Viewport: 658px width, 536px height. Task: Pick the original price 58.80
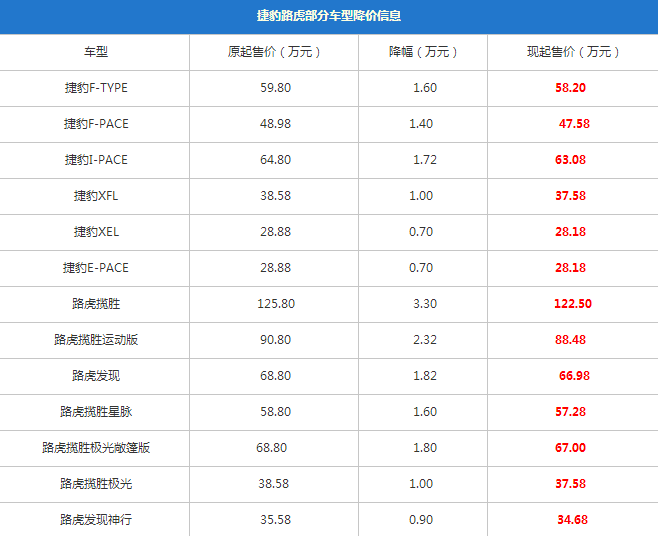[275, 412]
